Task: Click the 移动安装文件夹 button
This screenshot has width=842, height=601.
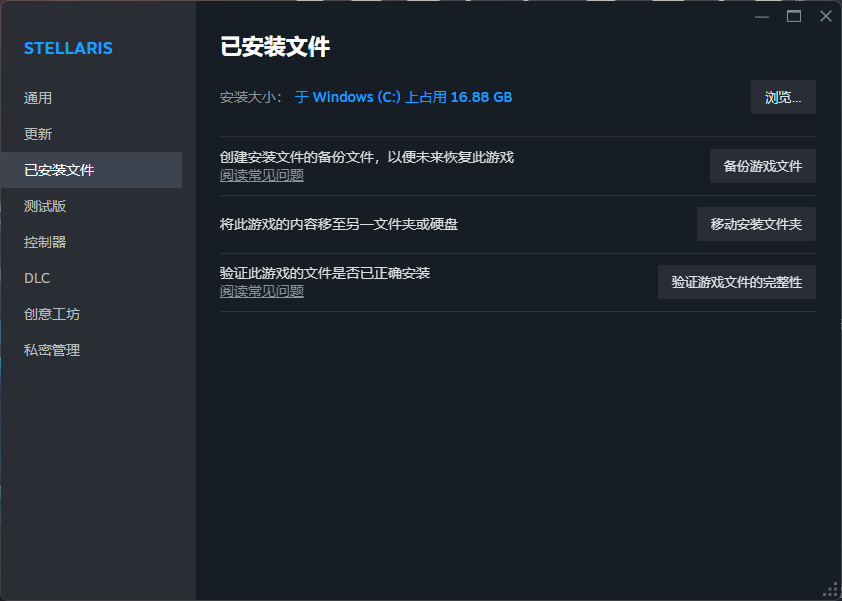Action: click(x=756, y=224)
